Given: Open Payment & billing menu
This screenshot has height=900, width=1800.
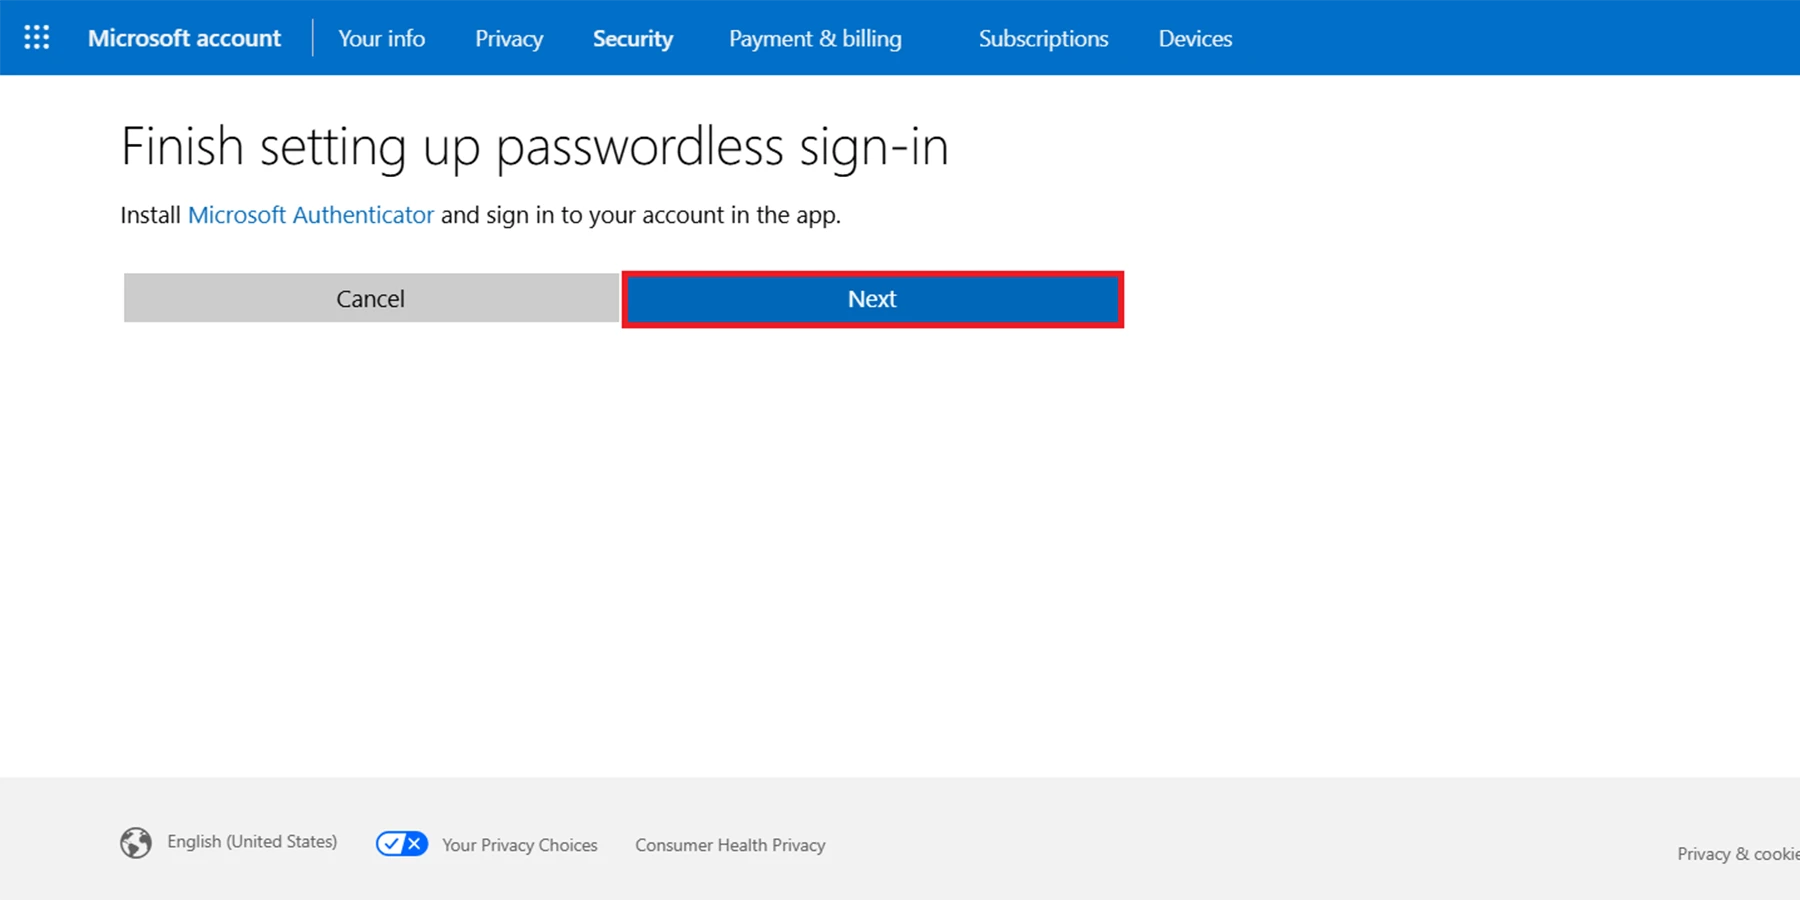Looking at the screenshot, I should point(815,38).
